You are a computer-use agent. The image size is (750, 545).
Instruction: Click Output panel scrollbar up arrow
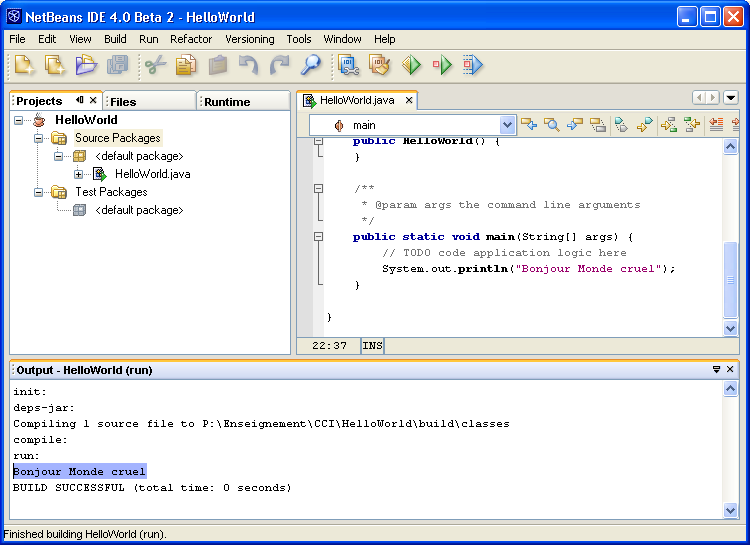point(730,389)
